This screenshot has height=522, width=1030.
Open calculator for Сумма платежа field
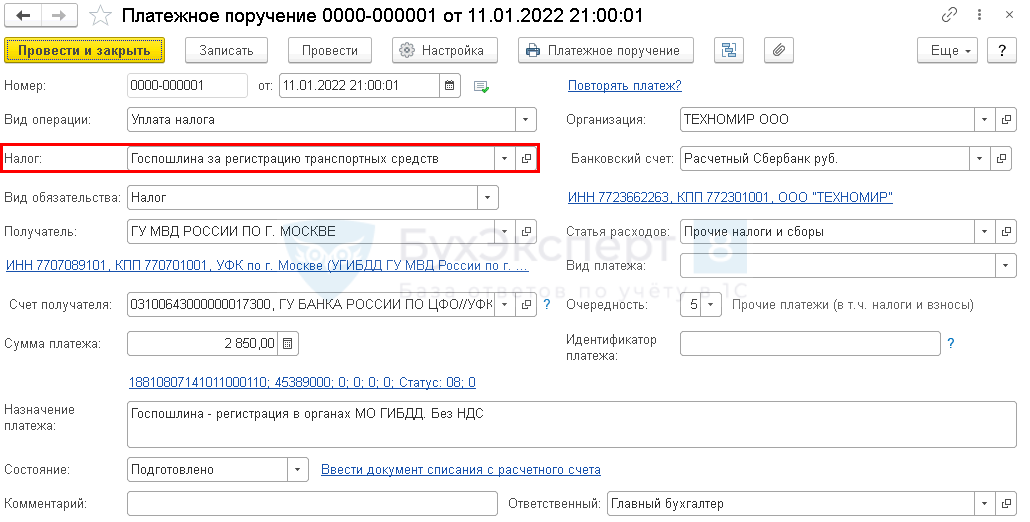pos(288,344)
